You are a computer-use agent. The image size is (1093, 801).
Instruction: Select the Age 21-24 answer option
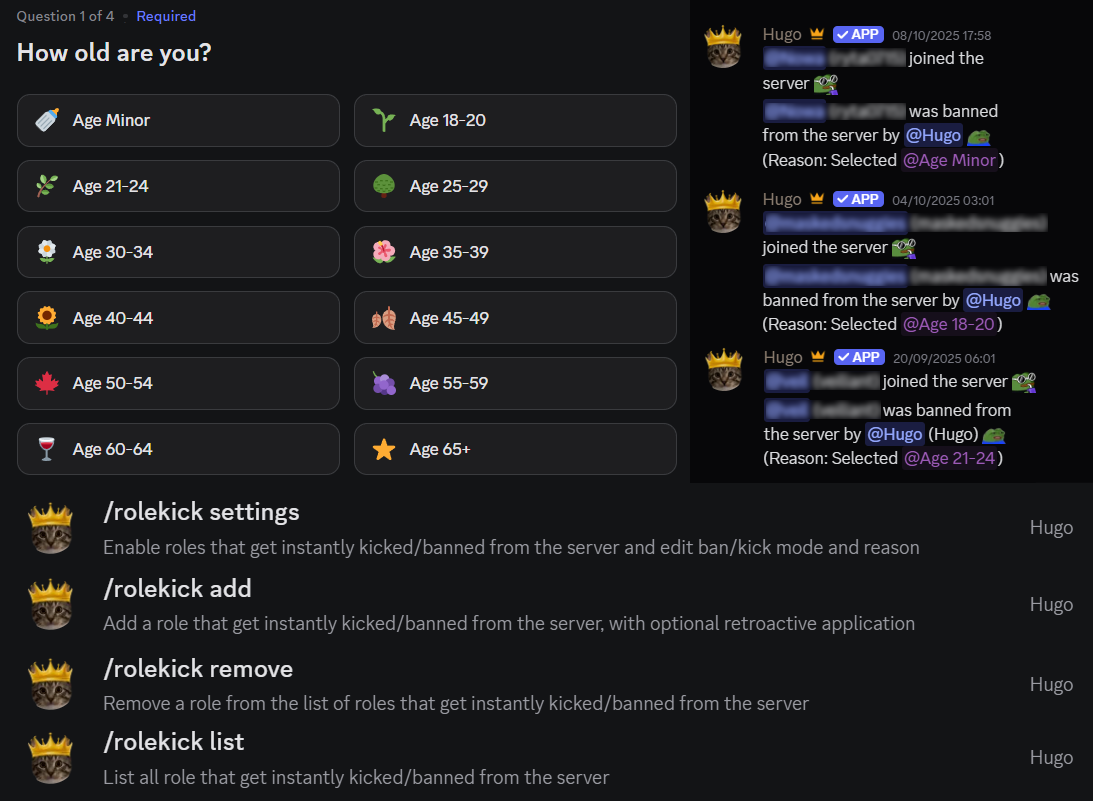(x=178, y=186)
